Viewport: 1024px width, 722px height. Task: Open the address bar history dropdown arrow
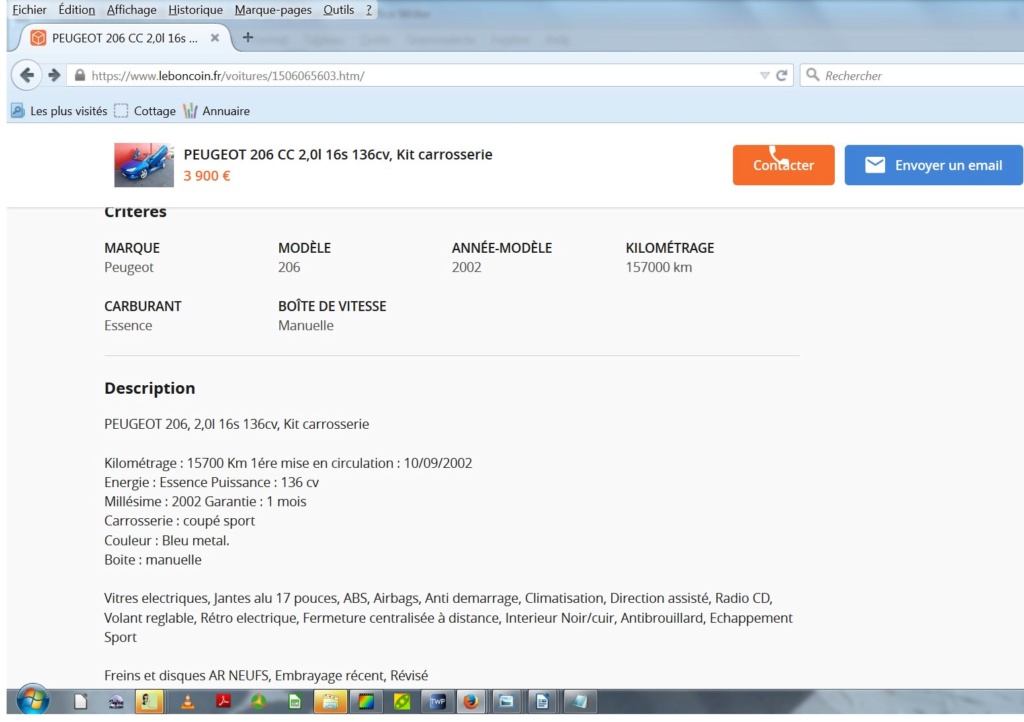(x=764, y=76)
